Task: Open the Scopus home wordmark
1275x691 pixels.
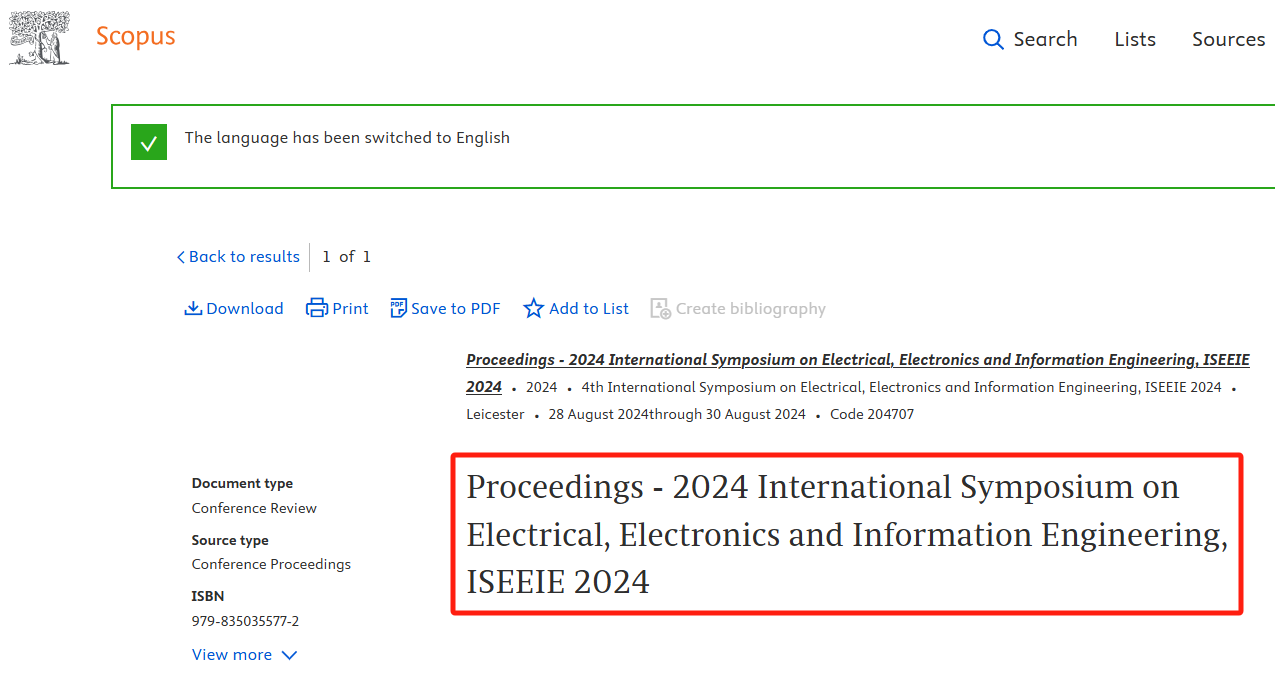Action: 135,37
